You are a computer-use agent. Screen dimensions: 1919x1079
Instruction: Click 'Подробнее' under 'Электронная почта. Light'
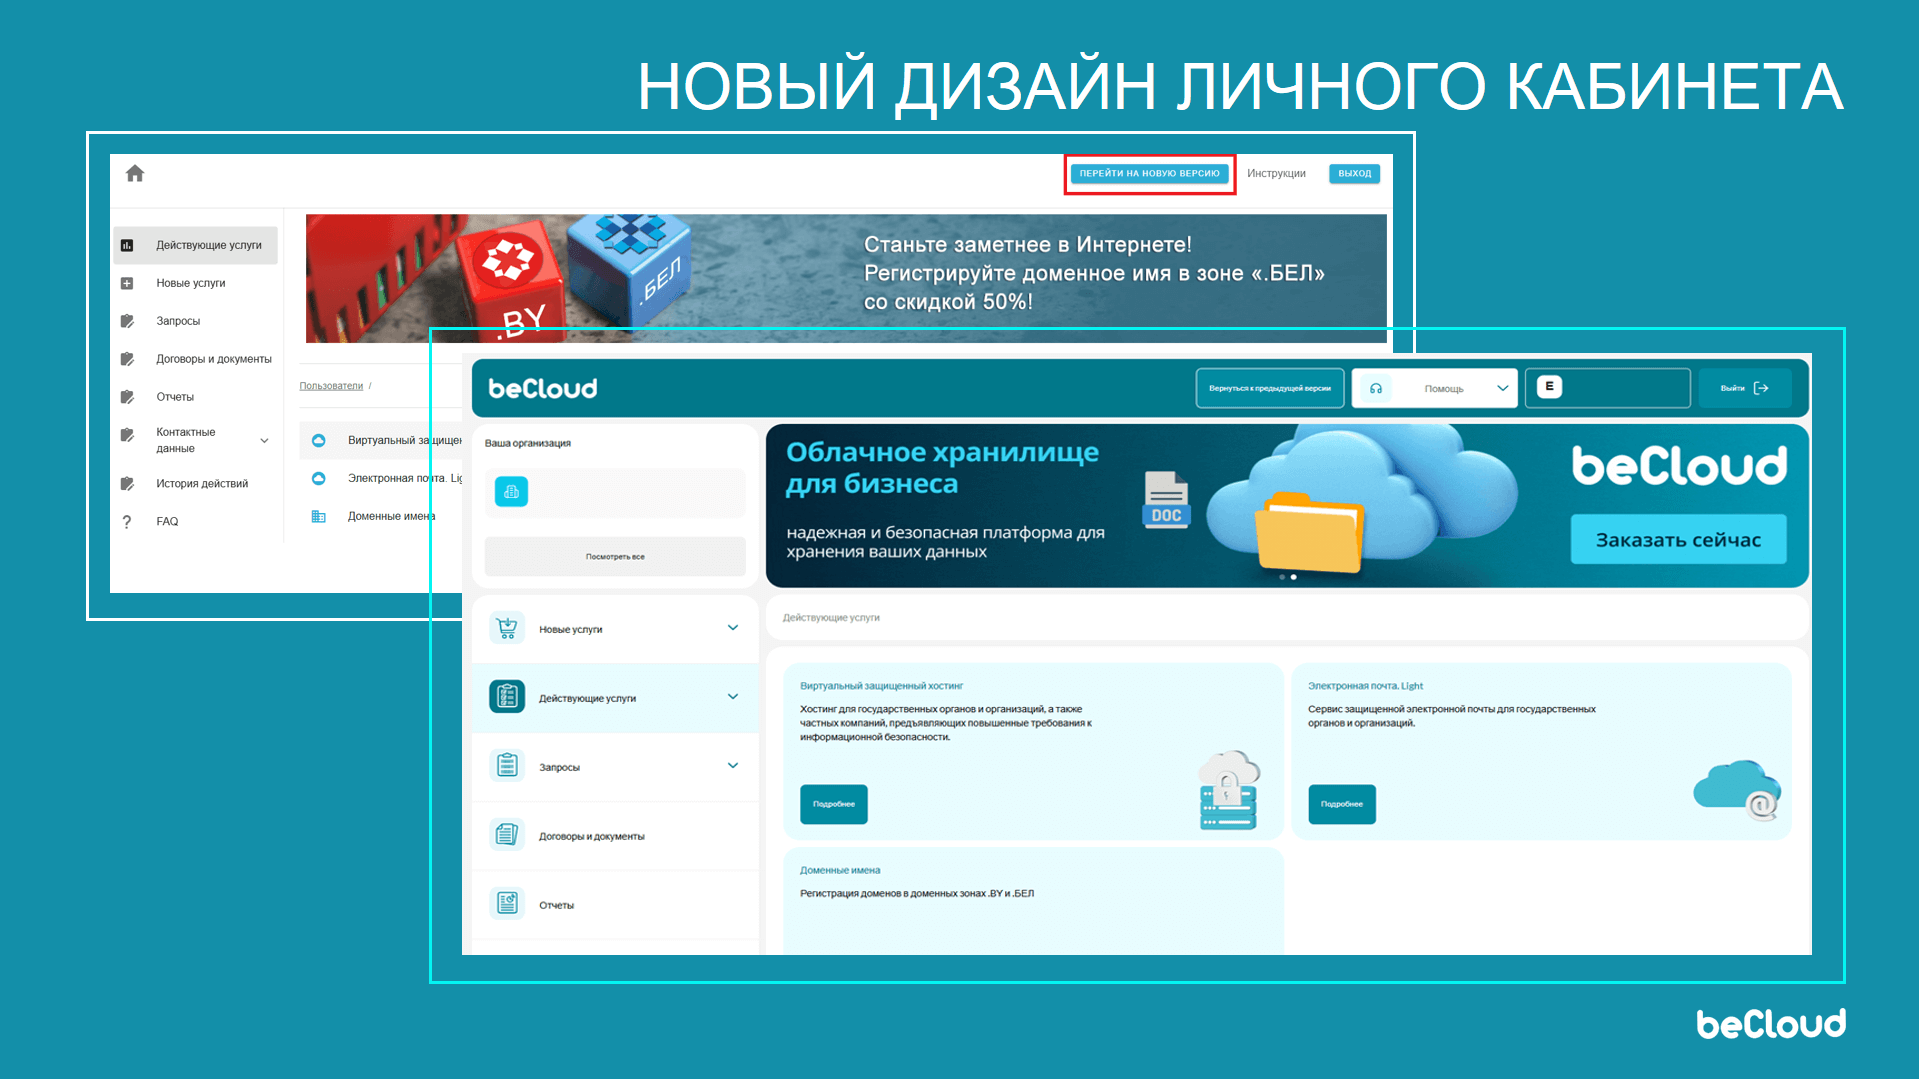tap(1342, 804)
